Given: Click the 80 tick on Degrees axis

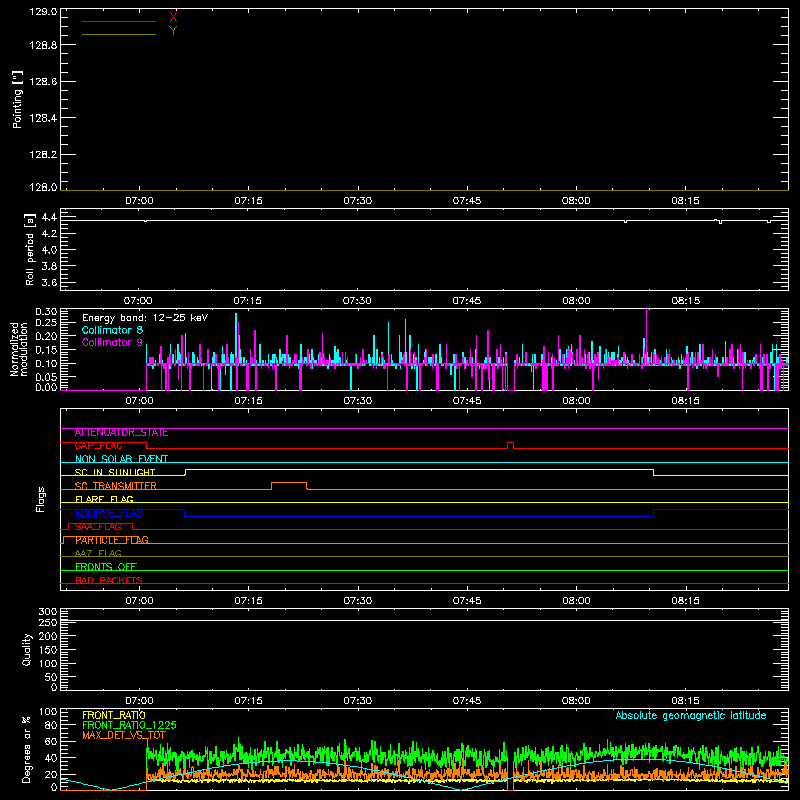Looking at the screenshot, I should [x=52, y=725].
